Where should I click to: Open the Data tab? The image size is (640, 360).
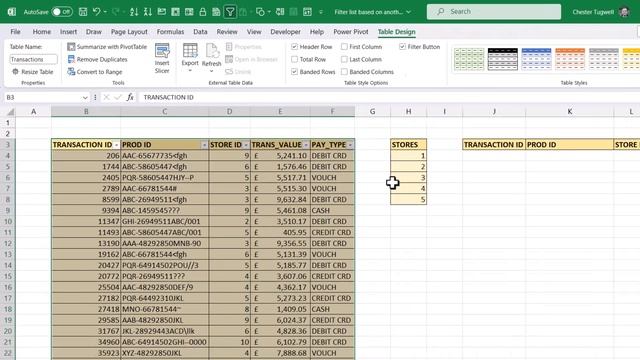click(200, 31)
